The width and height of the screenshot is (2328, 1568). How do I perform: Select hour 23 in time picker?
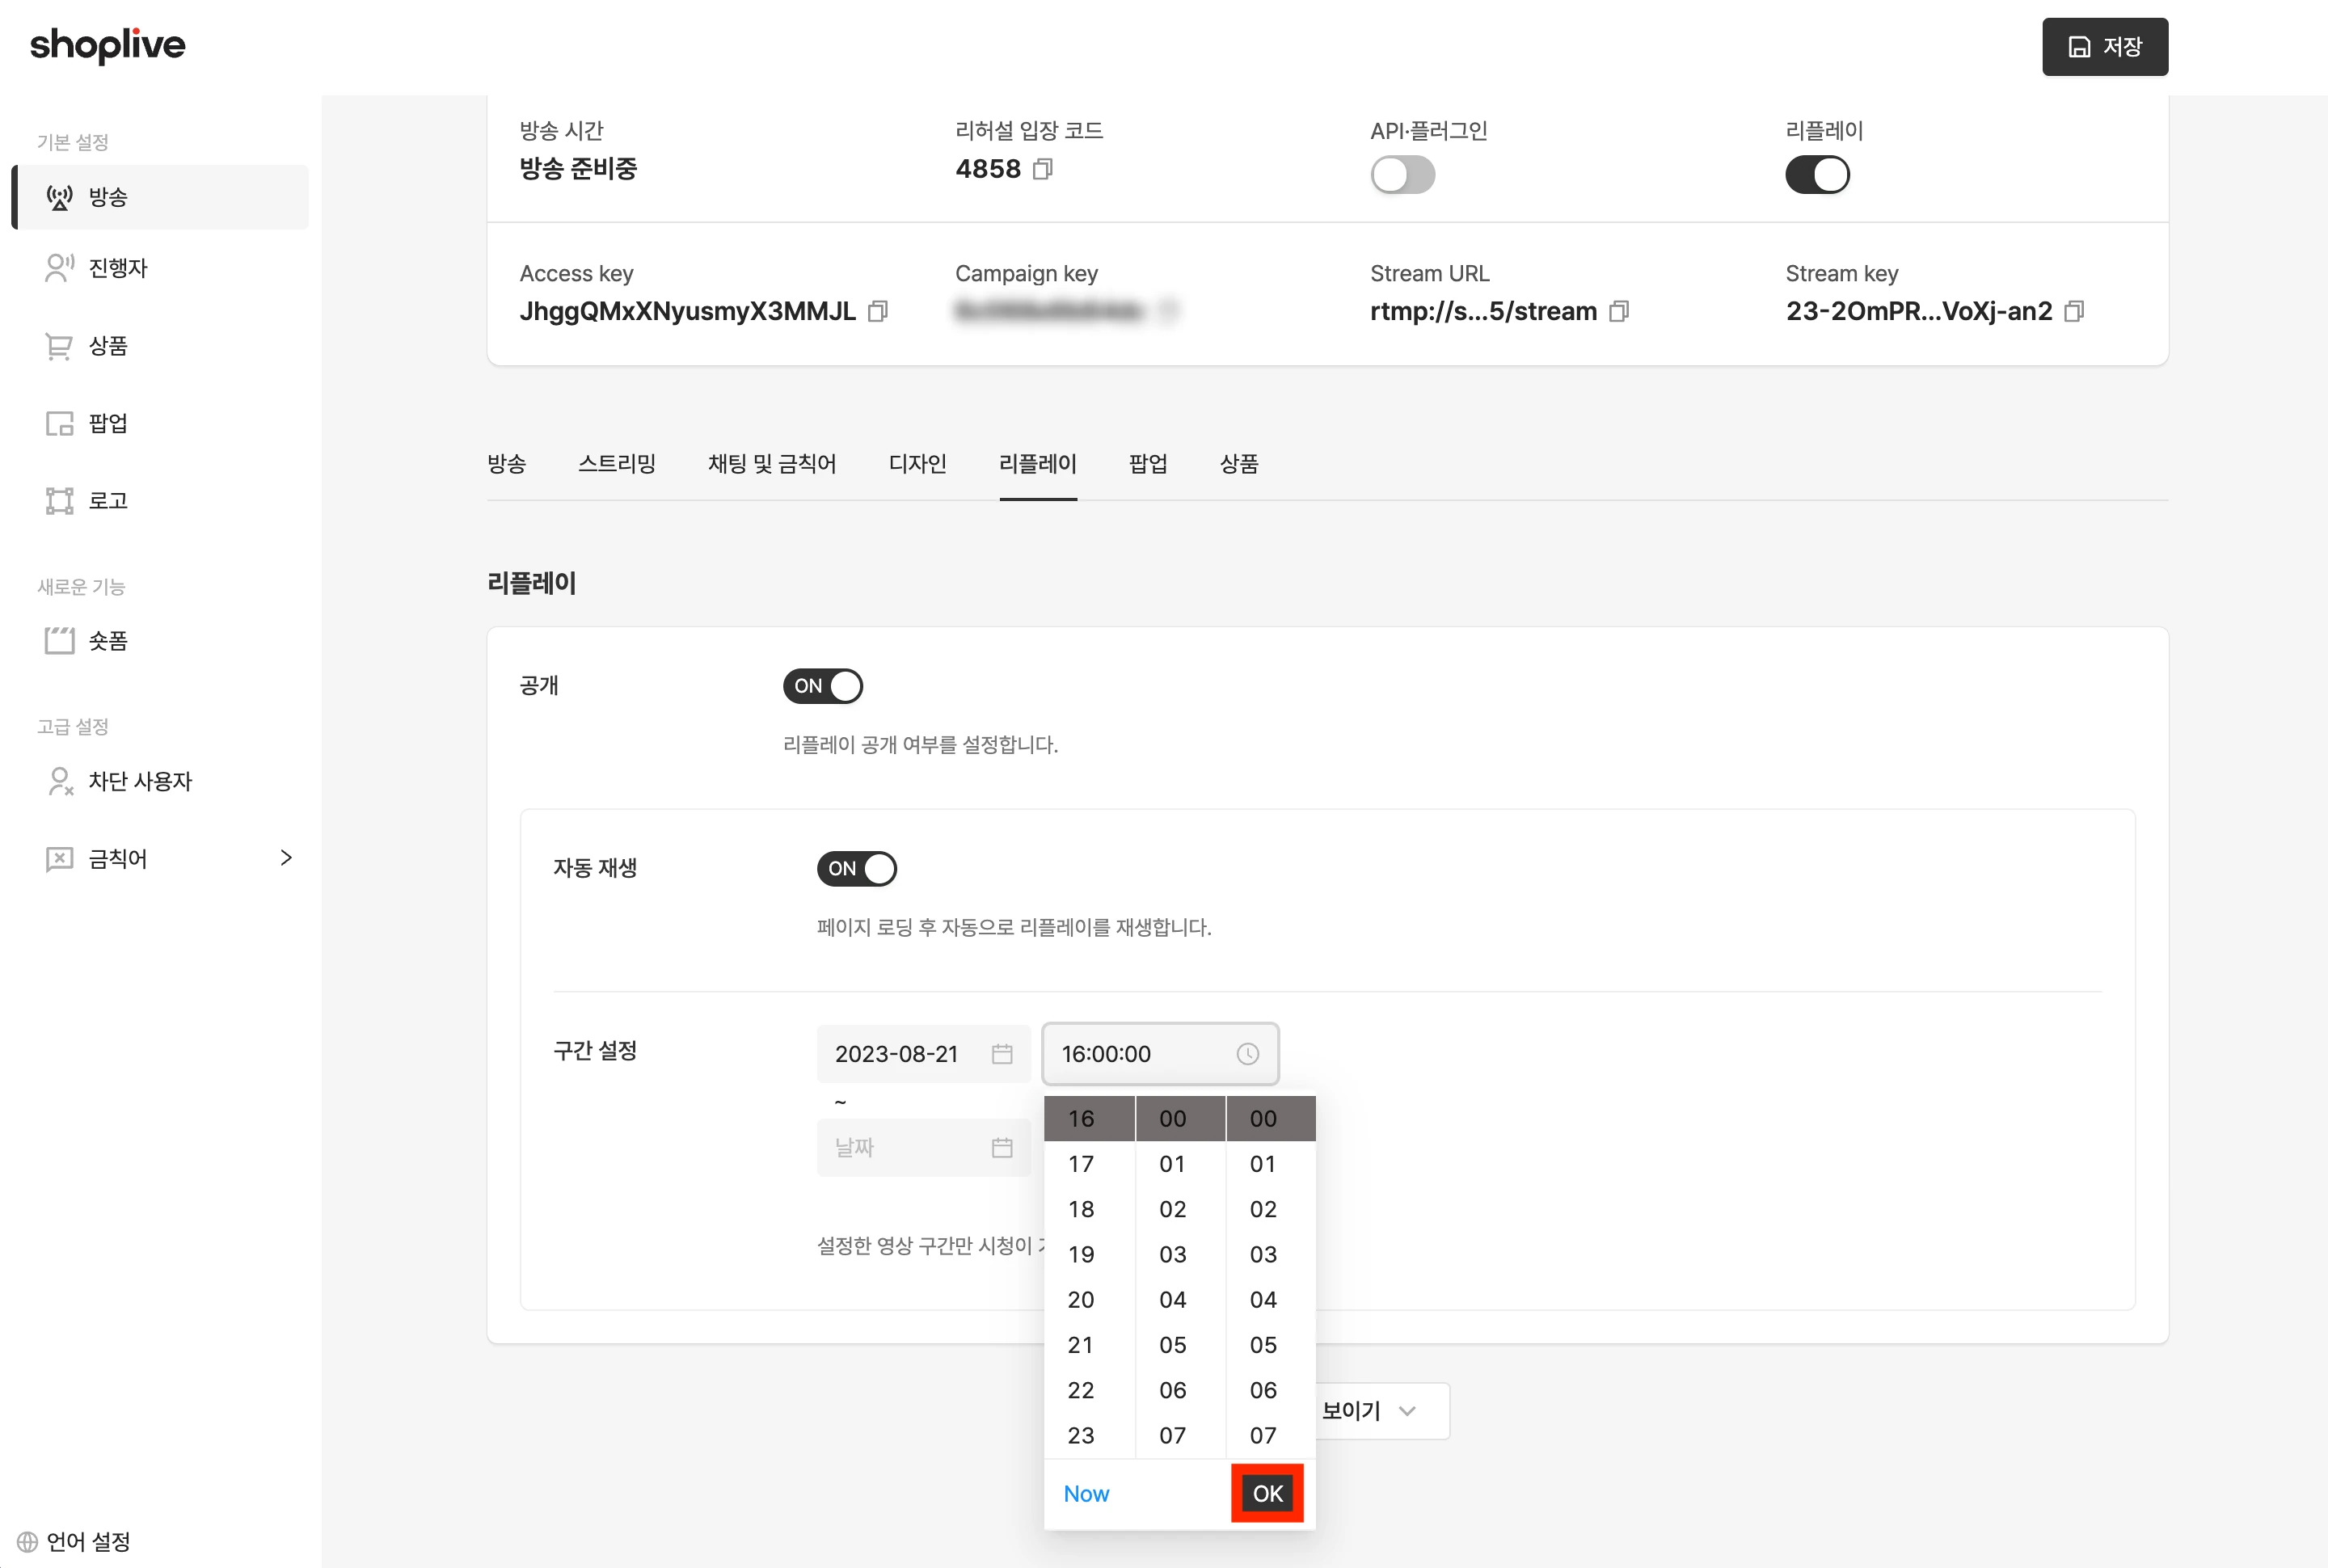pyautogui.click(x=1081, y=1436)
